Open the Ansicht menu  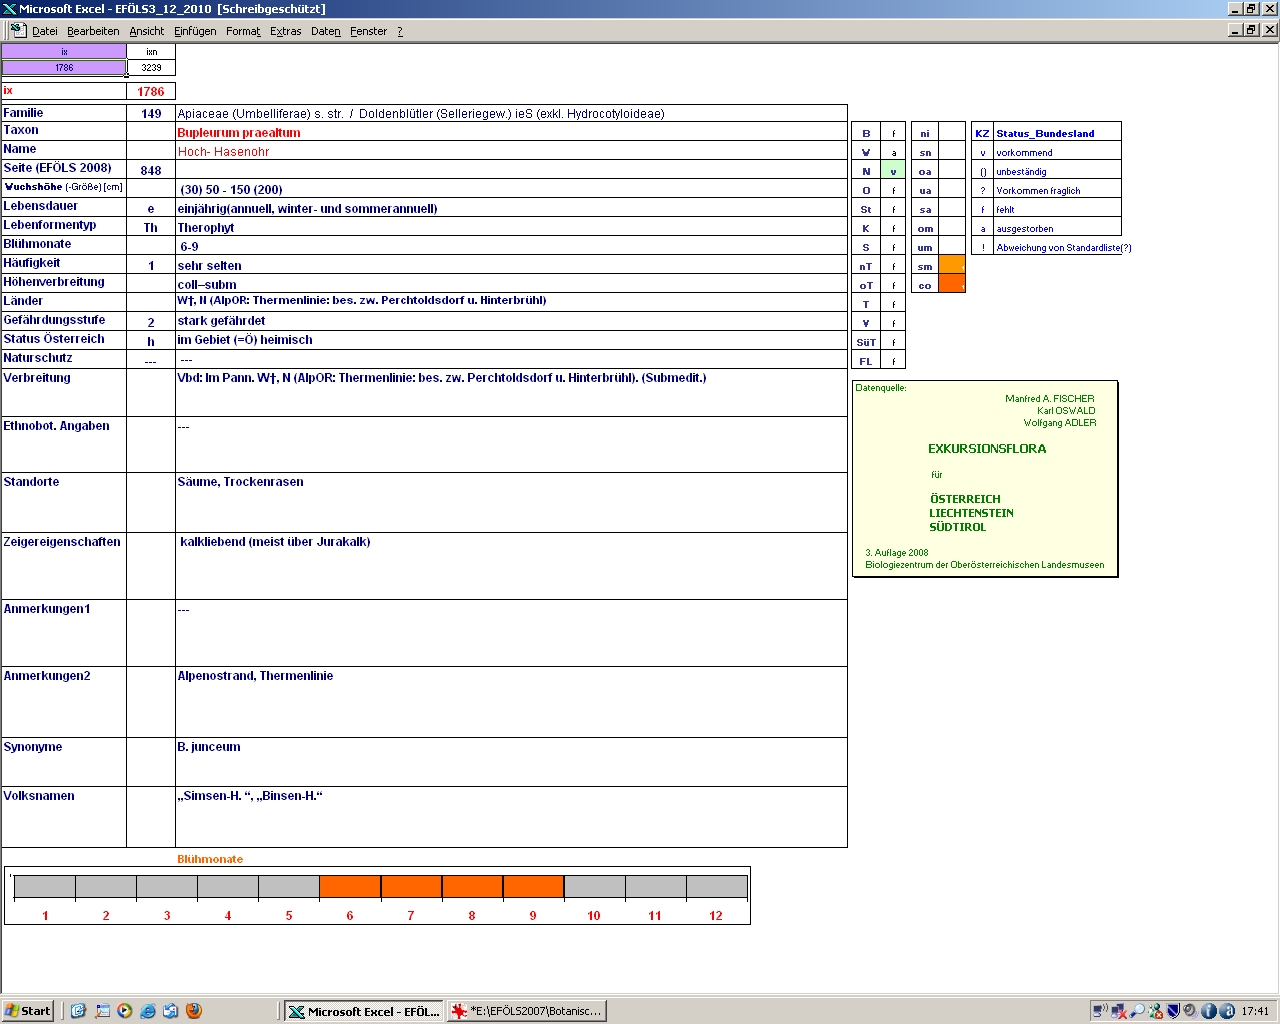click(147, 31)
